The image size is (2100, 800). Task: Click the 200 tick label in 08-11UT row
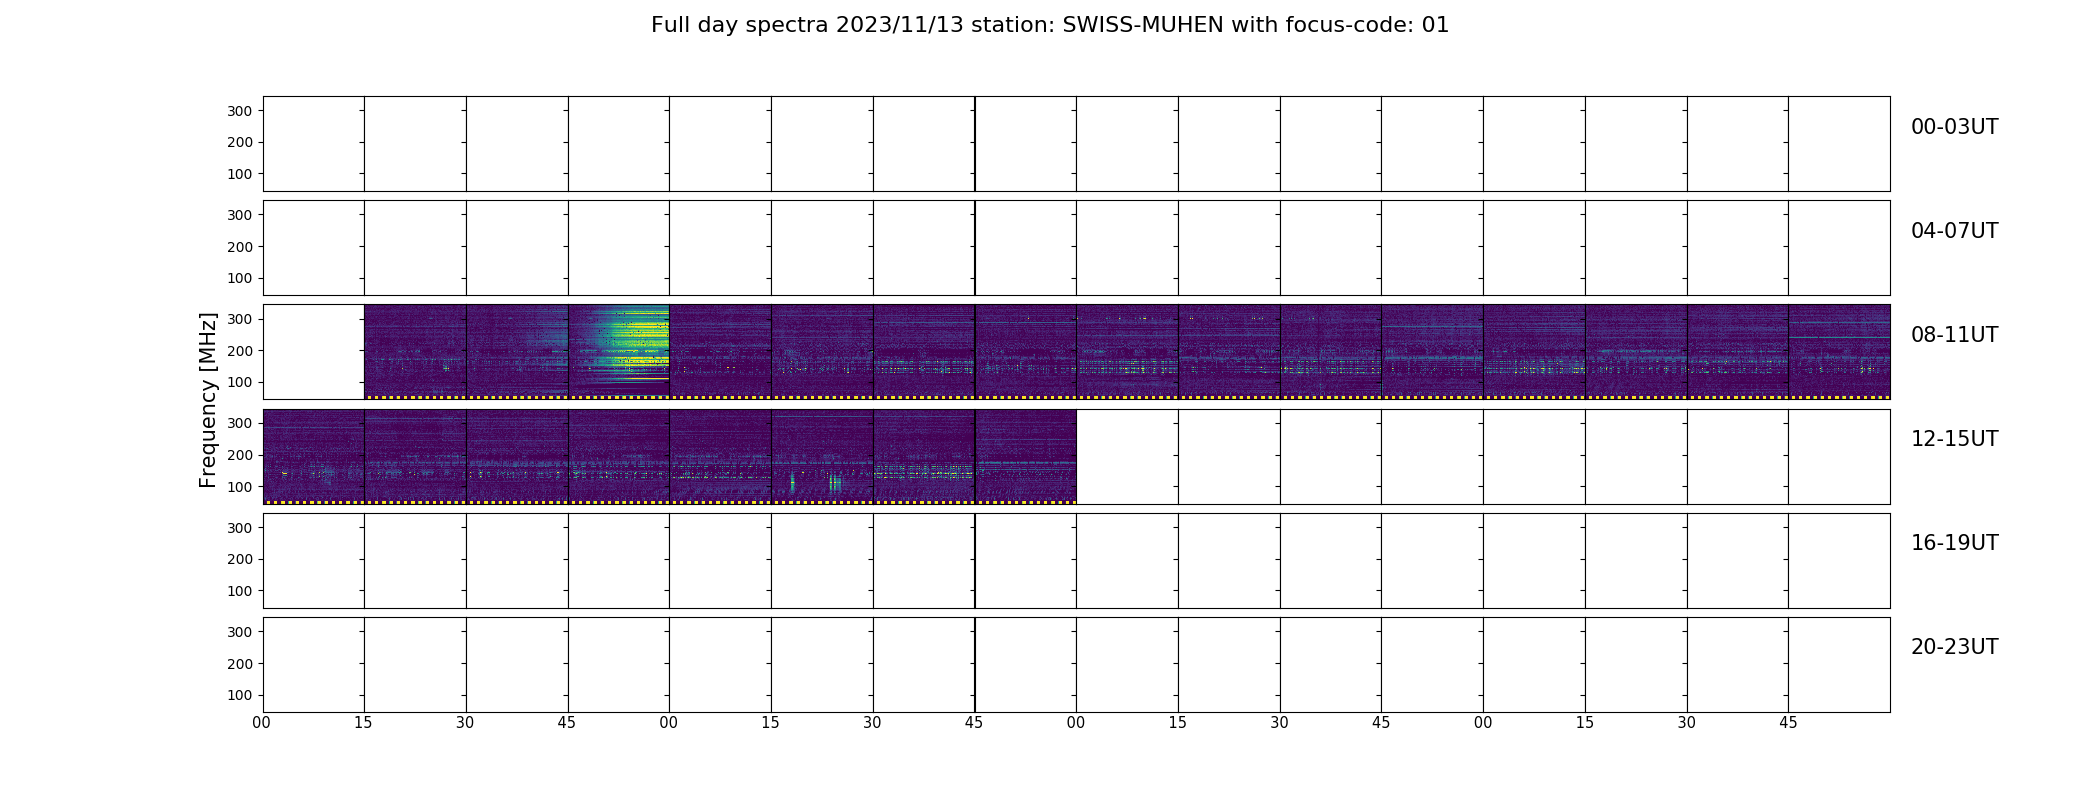tap(240, 351)
